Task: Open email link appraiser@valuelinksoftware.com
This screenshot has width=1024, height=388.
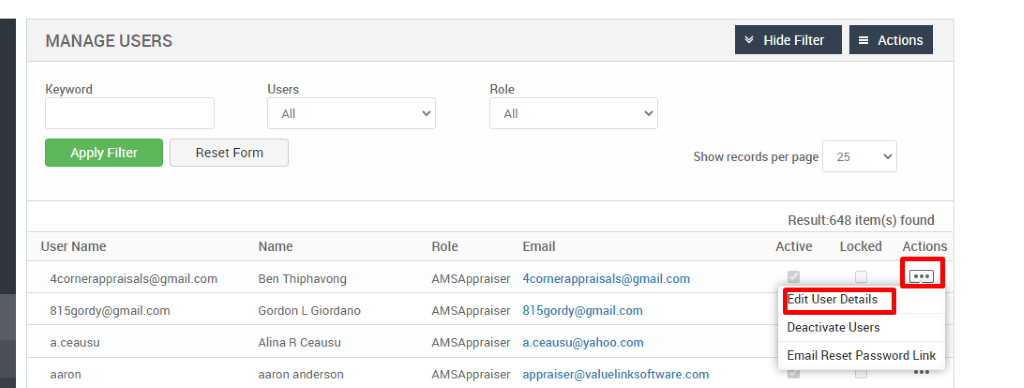Action: tap(616, 374)
